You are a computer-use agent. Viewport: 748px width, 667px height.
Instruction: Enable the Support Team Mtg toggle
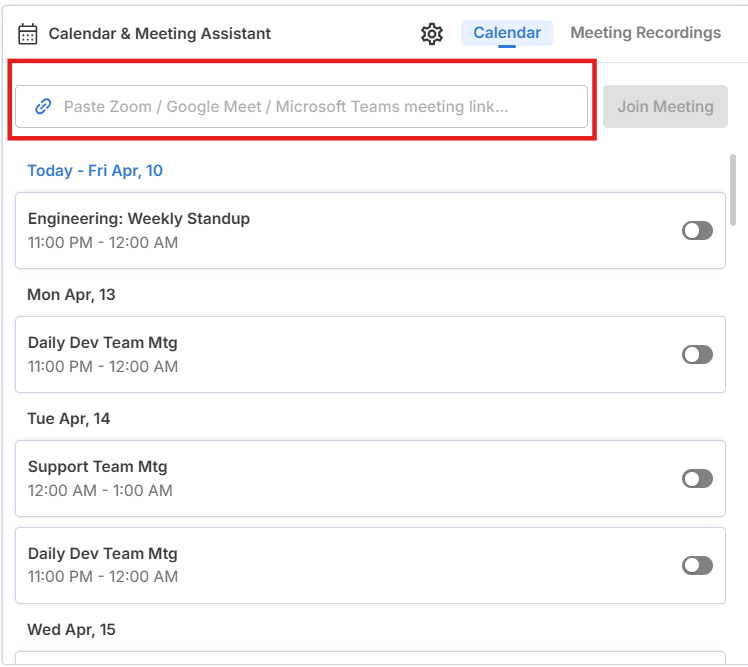coord(697,479)
